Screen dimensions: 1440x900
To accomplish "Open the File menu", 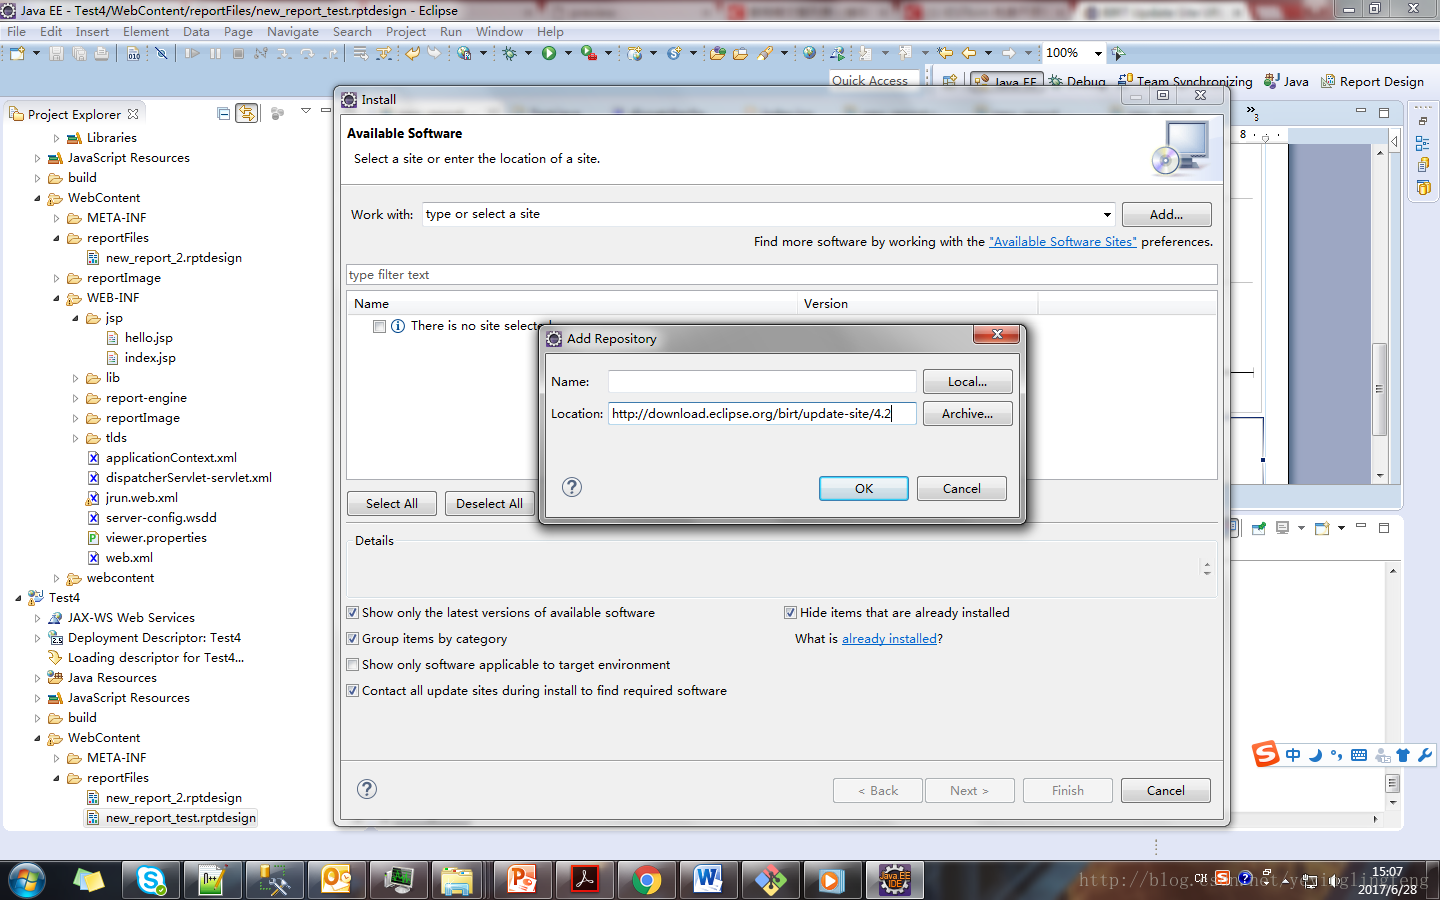I will tap(16, 32).
